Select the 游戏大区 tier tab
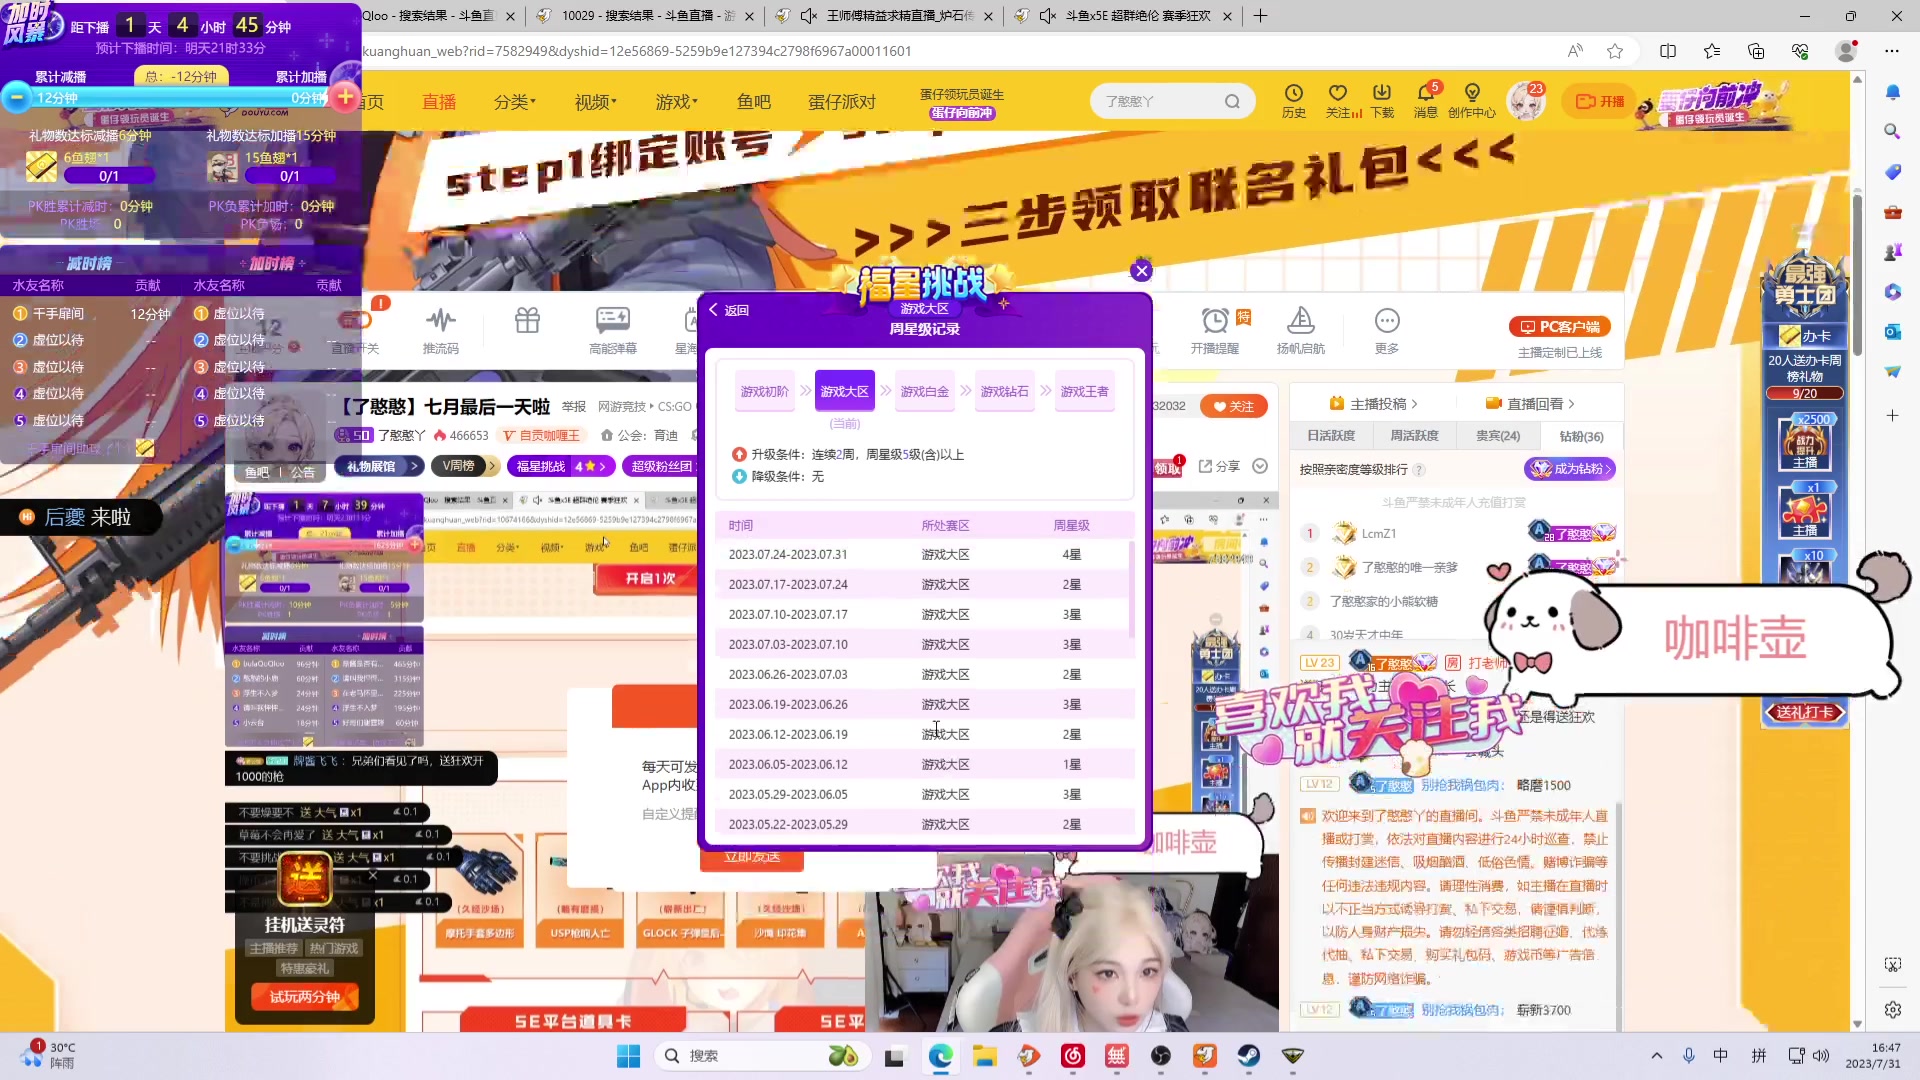 click(844, 391)
